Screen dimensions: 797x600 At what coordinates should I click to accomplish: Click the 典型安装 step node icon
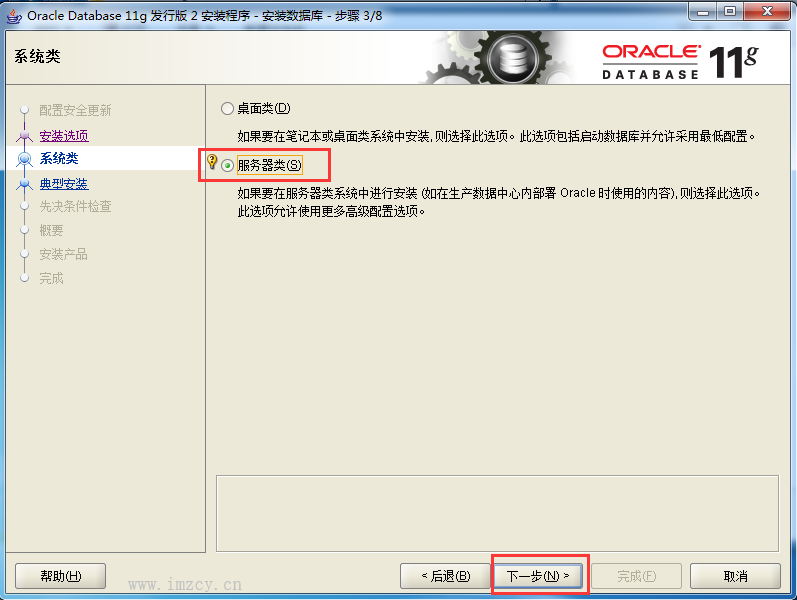click(24, 184)
